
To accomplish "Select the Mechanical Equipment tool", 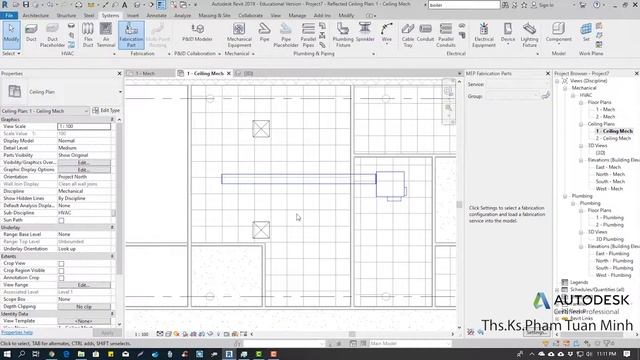I will (239, 35).
